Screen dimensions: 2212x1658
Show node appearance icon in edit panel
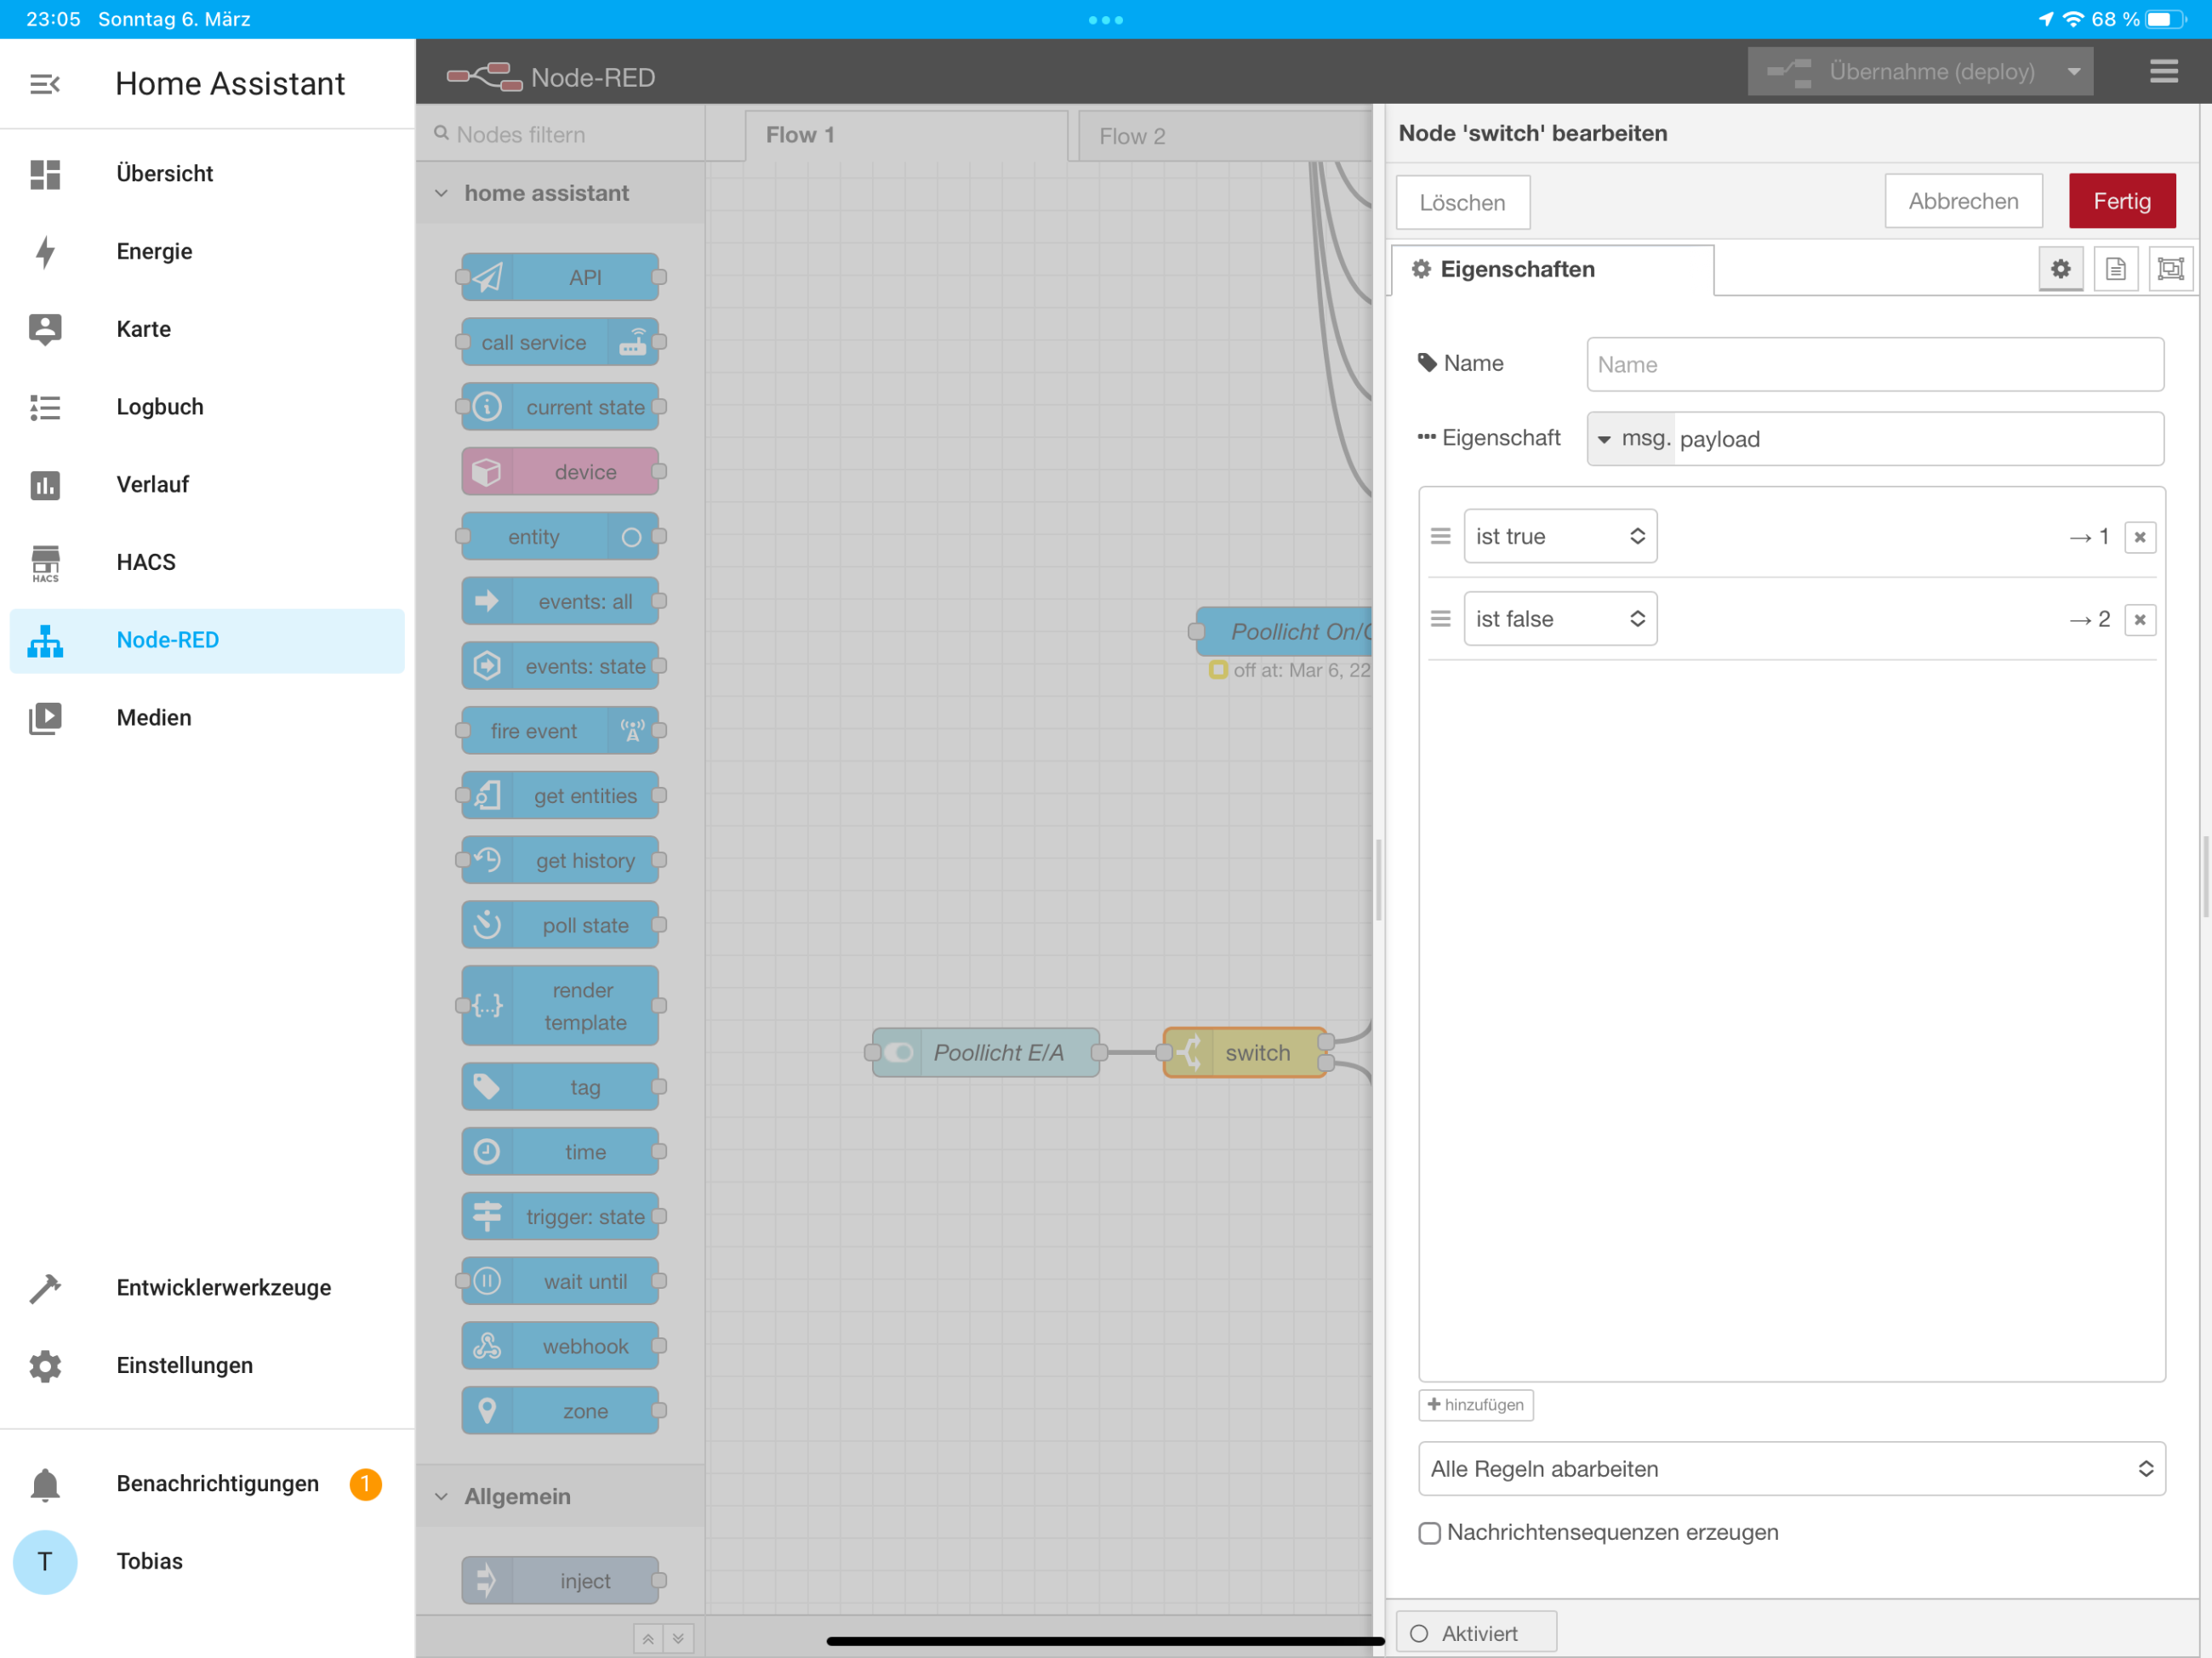(x=2170, y=269)
